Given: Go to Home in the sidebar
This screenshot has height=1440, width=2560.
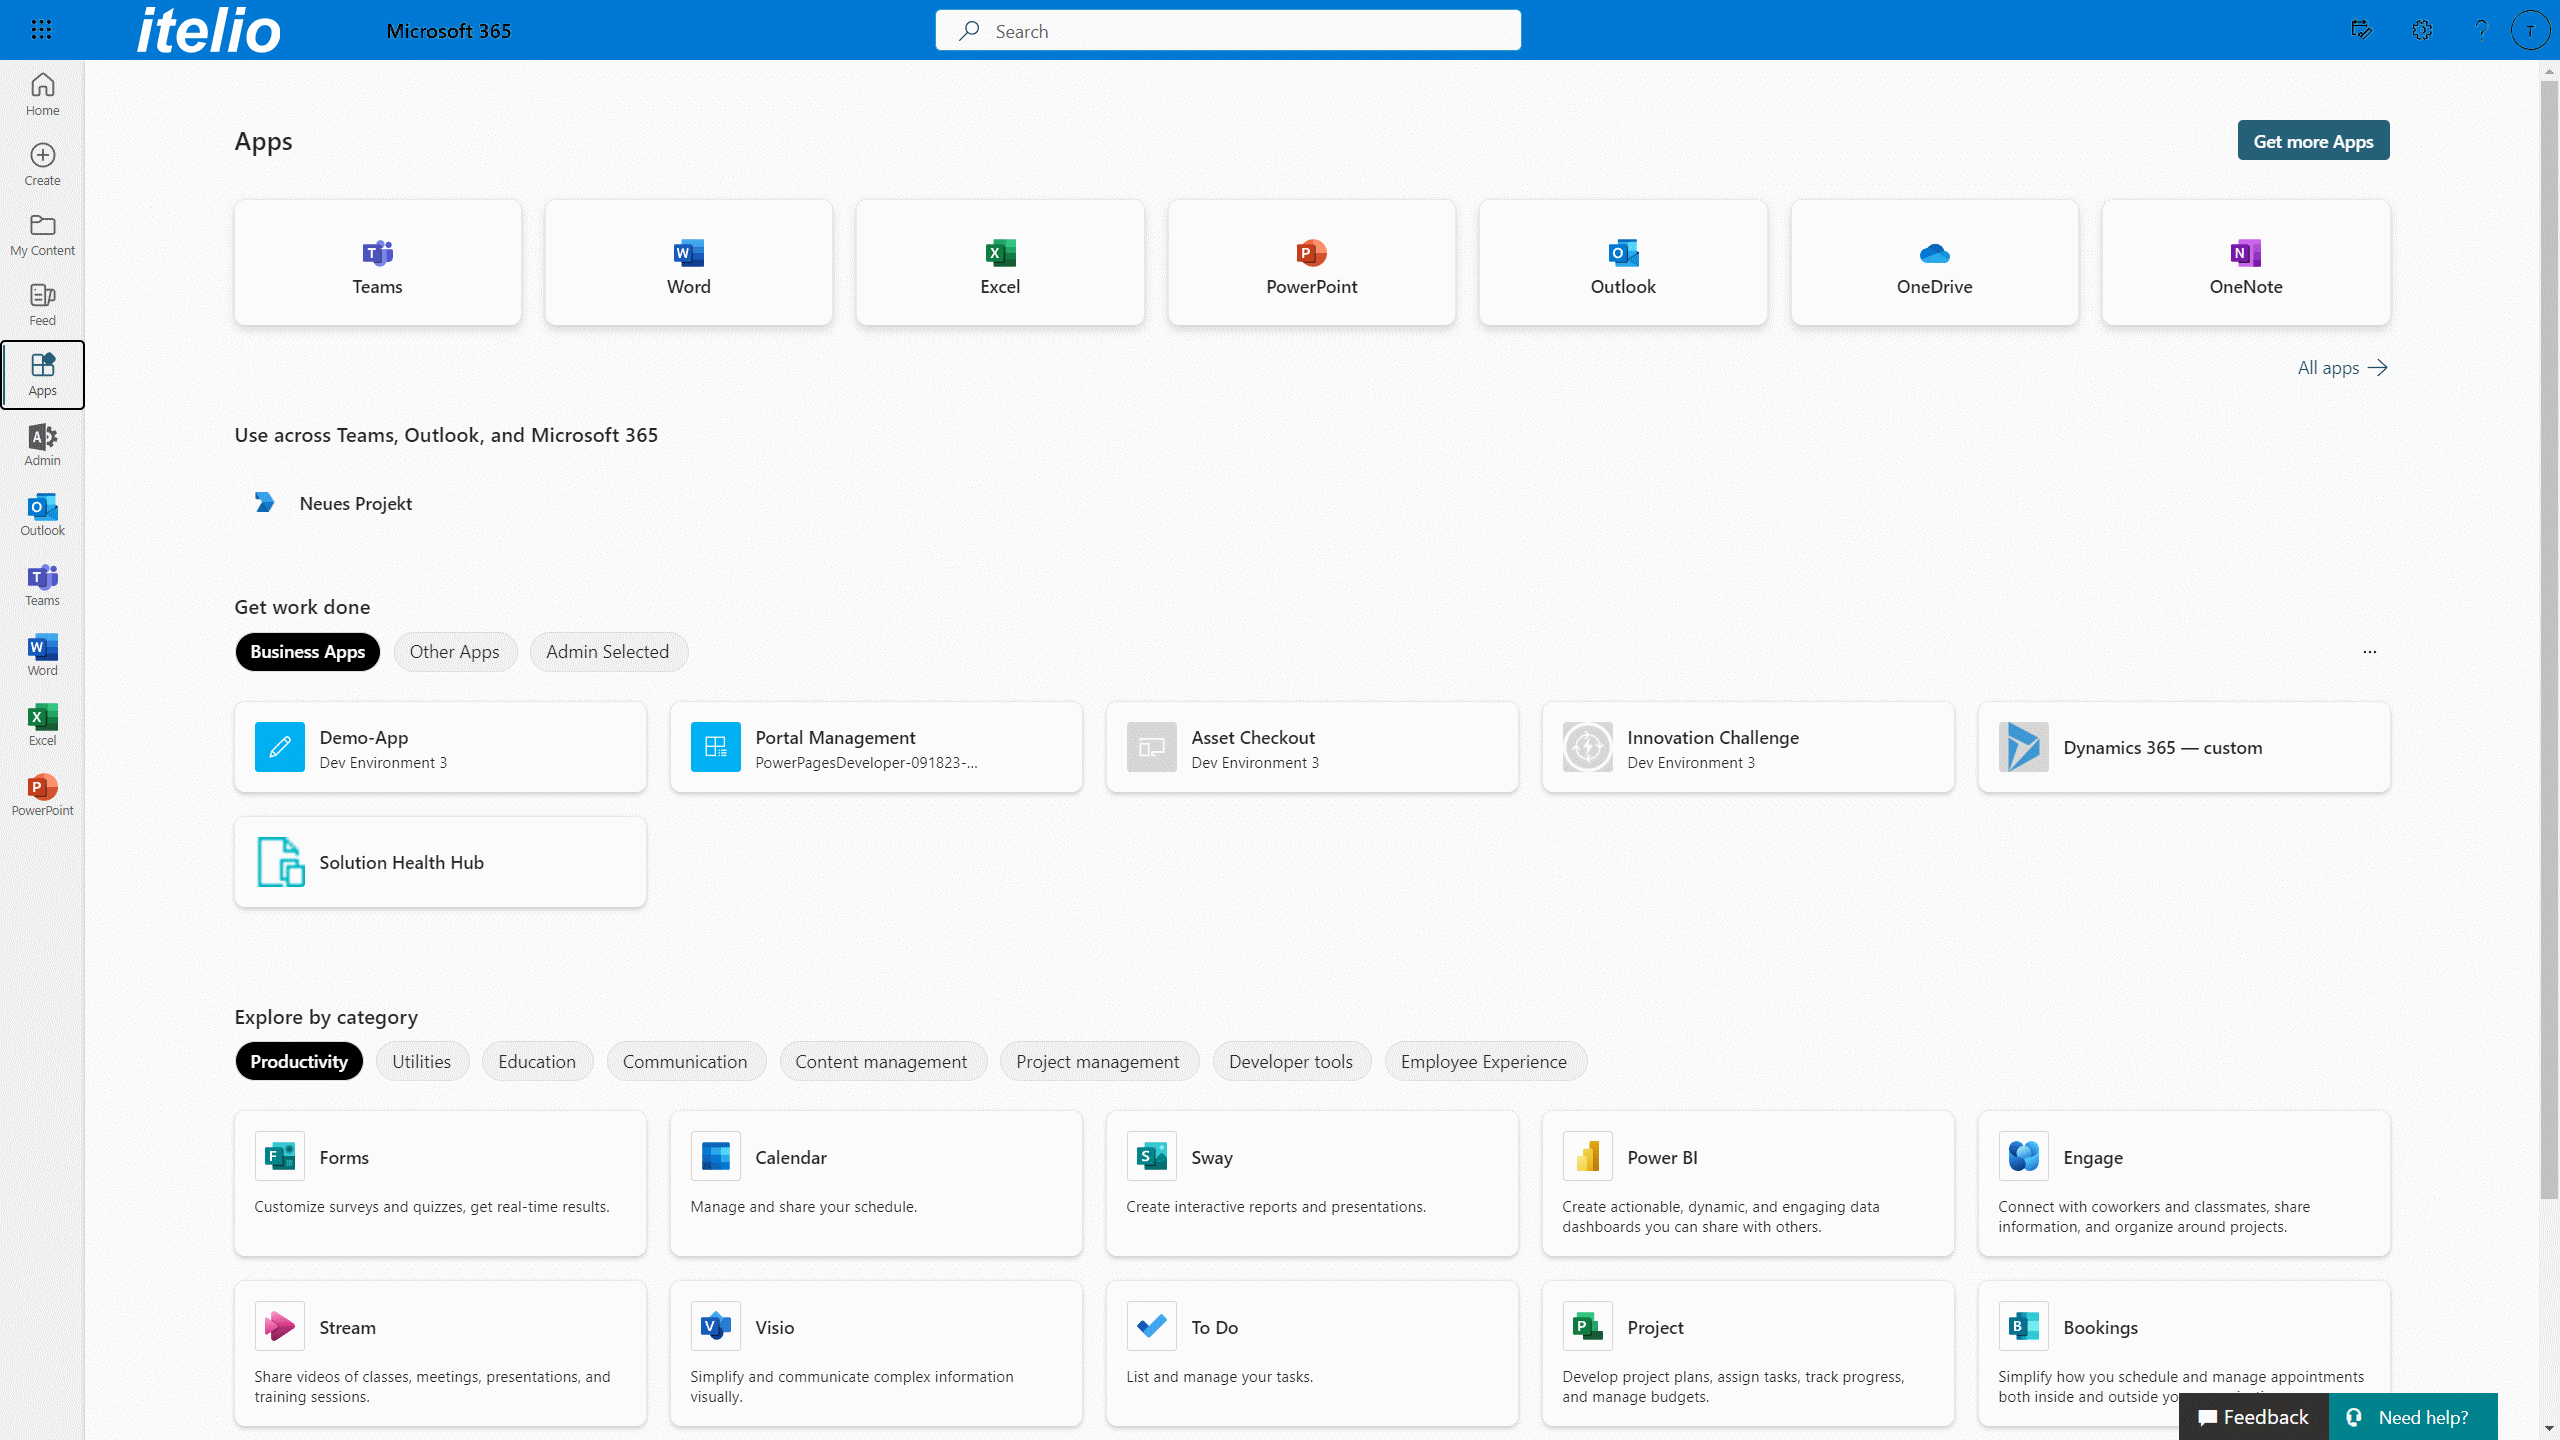Looking at the screenshot, I should point(42,95).
